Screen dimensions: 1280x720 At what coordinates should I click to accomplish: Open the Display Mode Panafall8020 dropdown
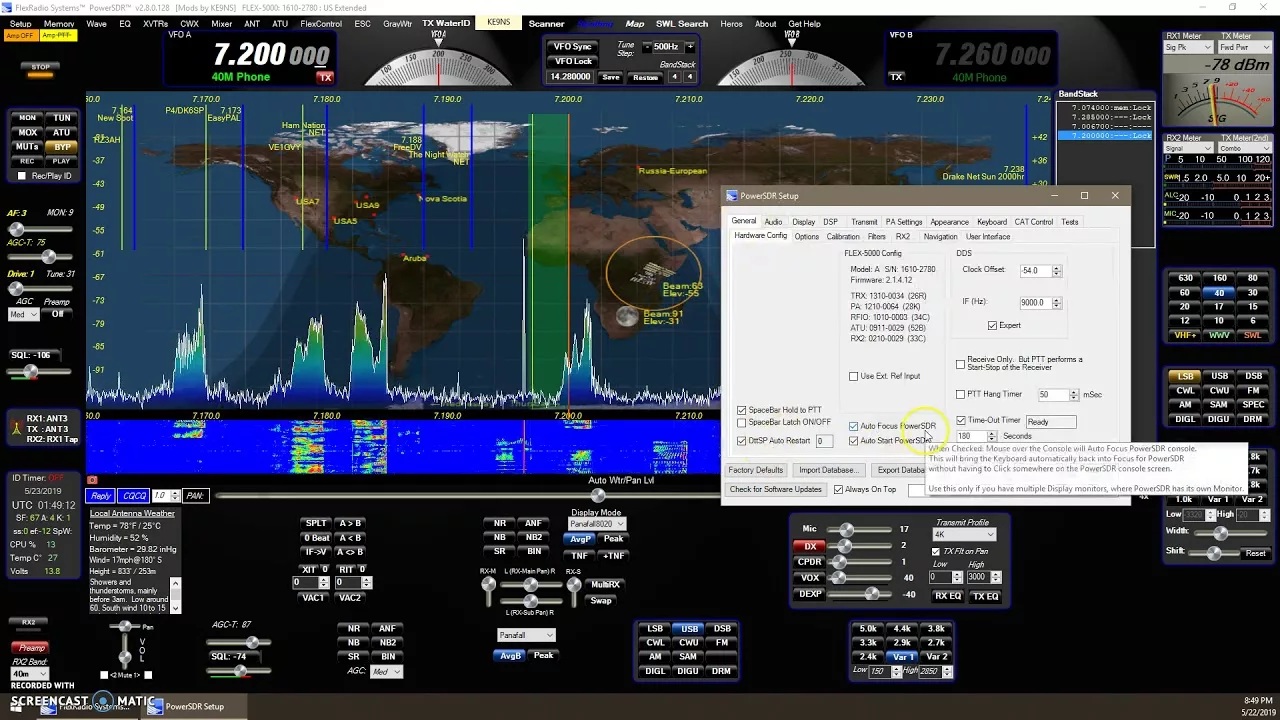point(597,524)
